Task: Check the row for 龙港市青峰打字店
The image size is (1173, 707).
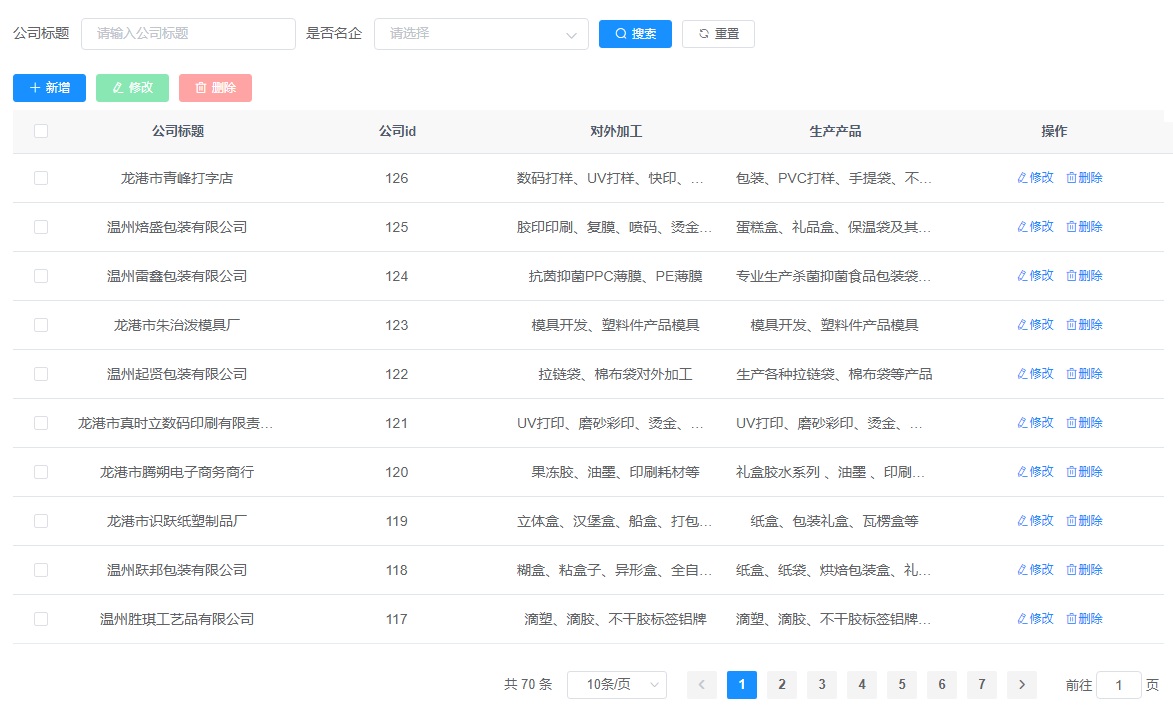Action: click(x=41, y=178)
